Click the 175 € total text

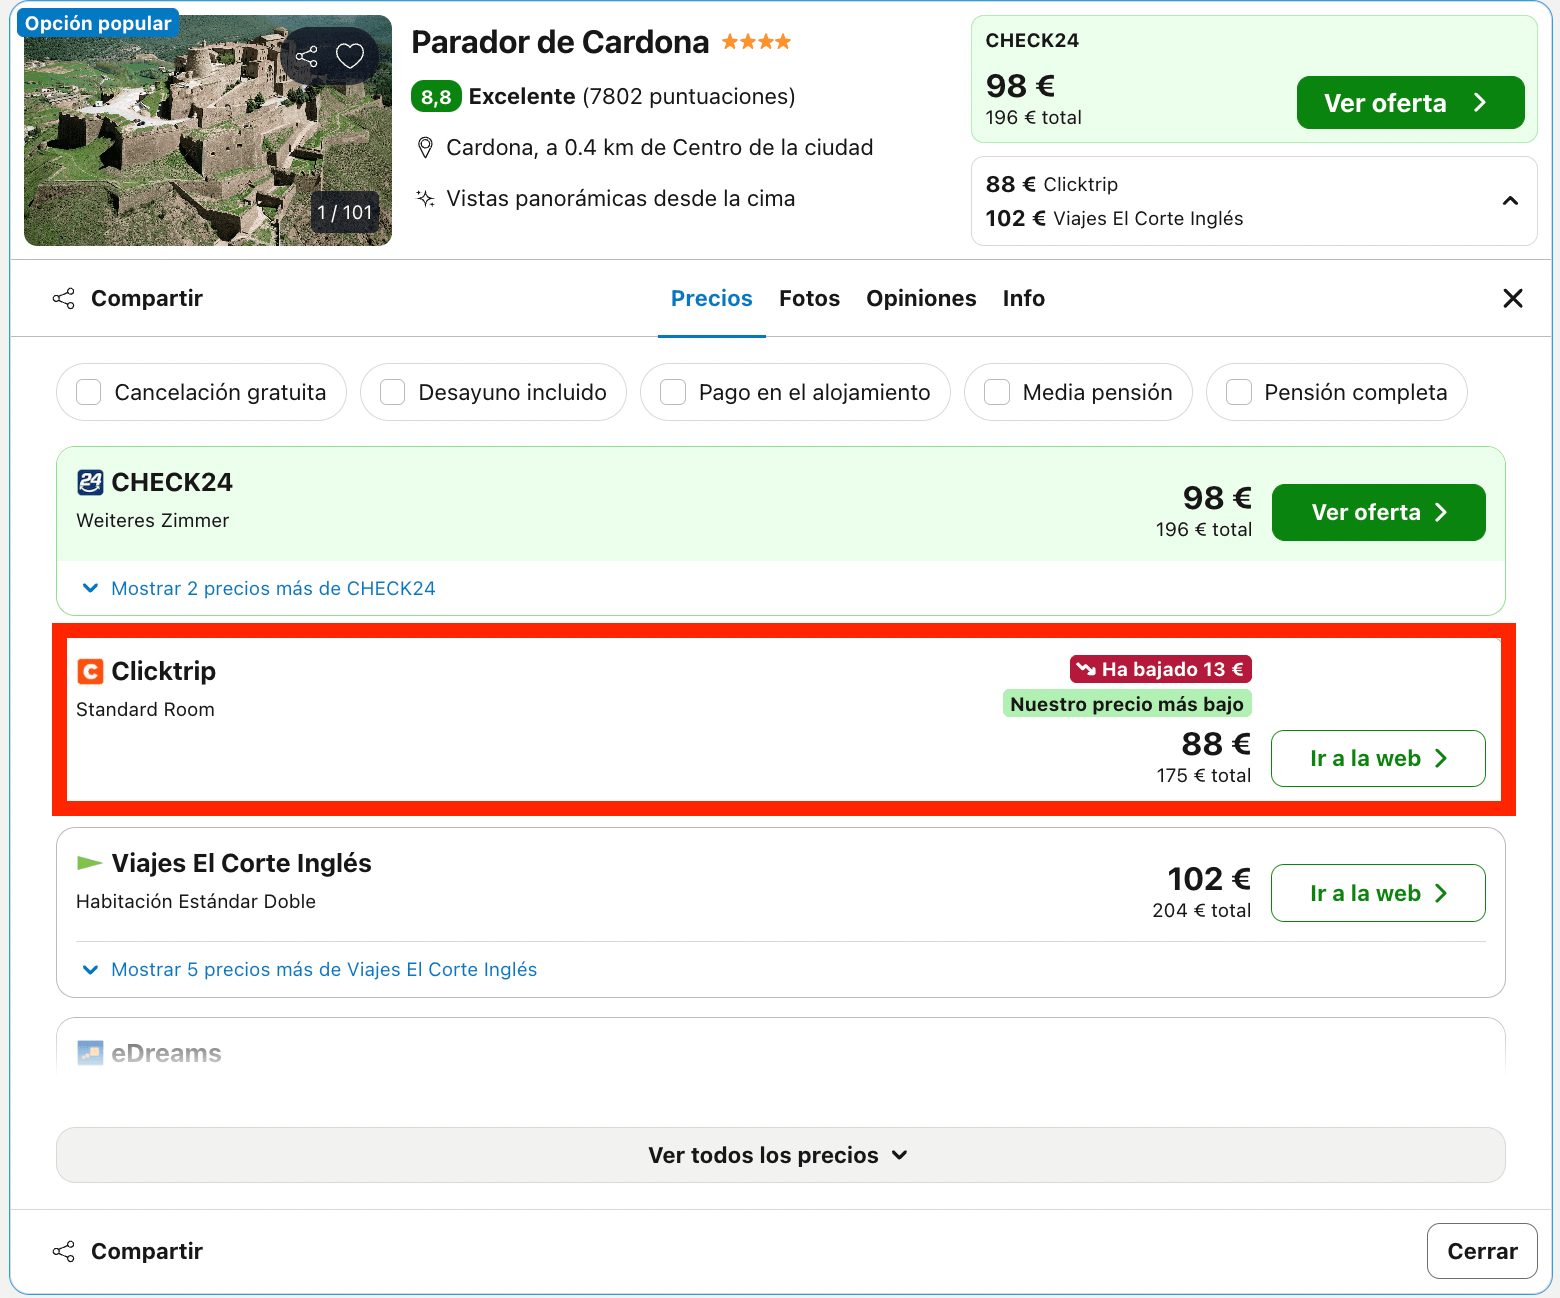click(1204, 776)
